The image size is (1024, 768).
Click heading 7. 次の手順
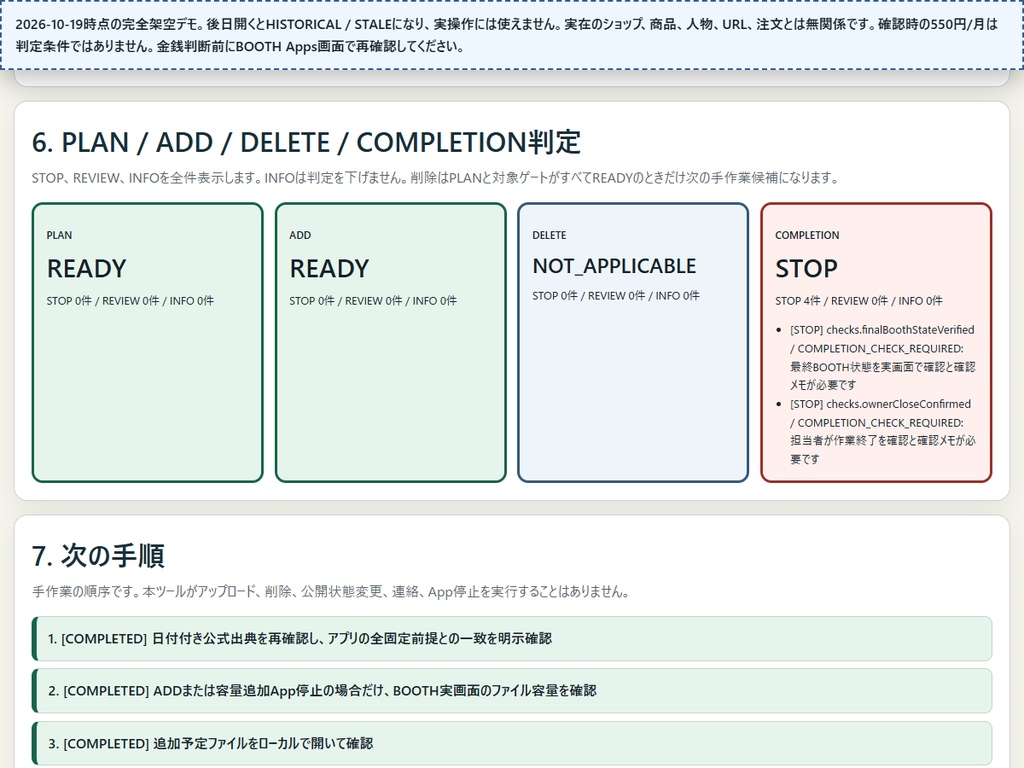98,556
